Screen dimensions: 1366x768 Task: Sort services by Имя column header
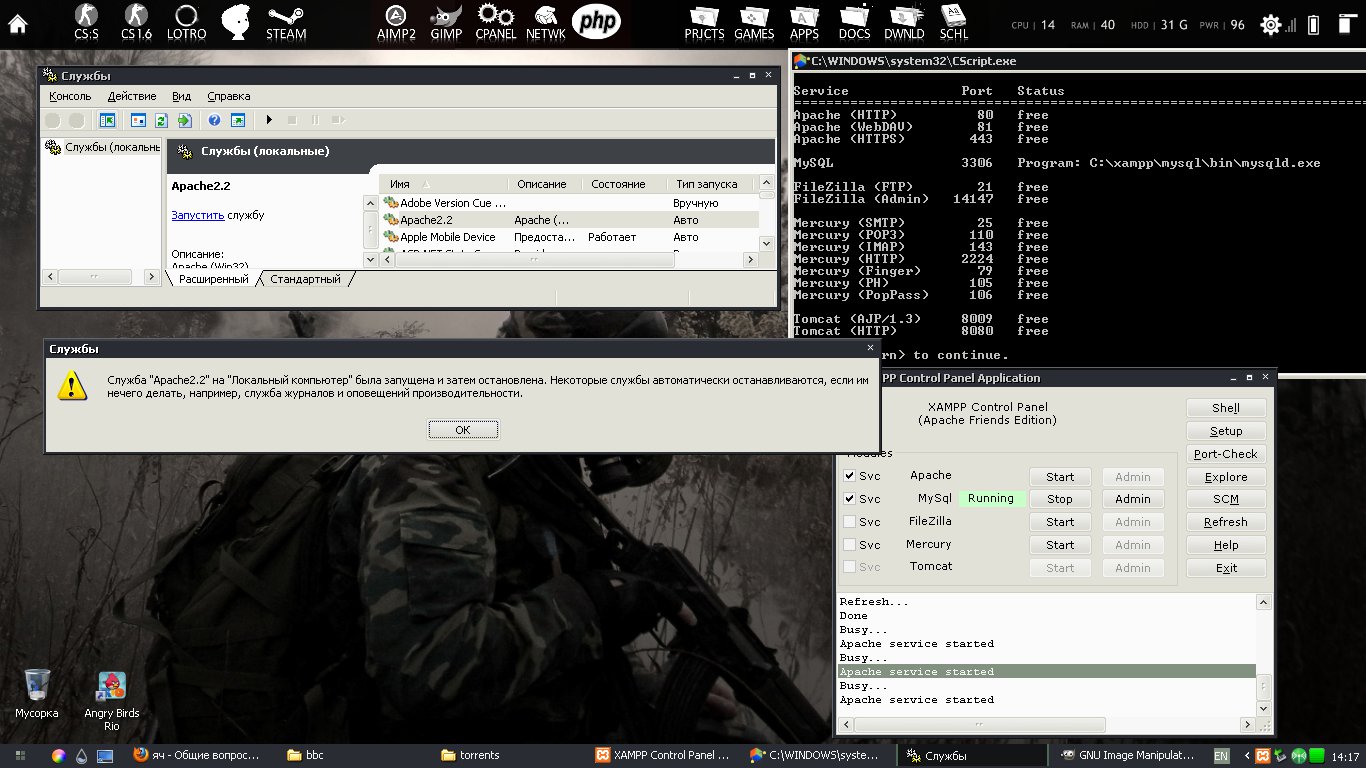pyautogui.click(x=400, y=184)
